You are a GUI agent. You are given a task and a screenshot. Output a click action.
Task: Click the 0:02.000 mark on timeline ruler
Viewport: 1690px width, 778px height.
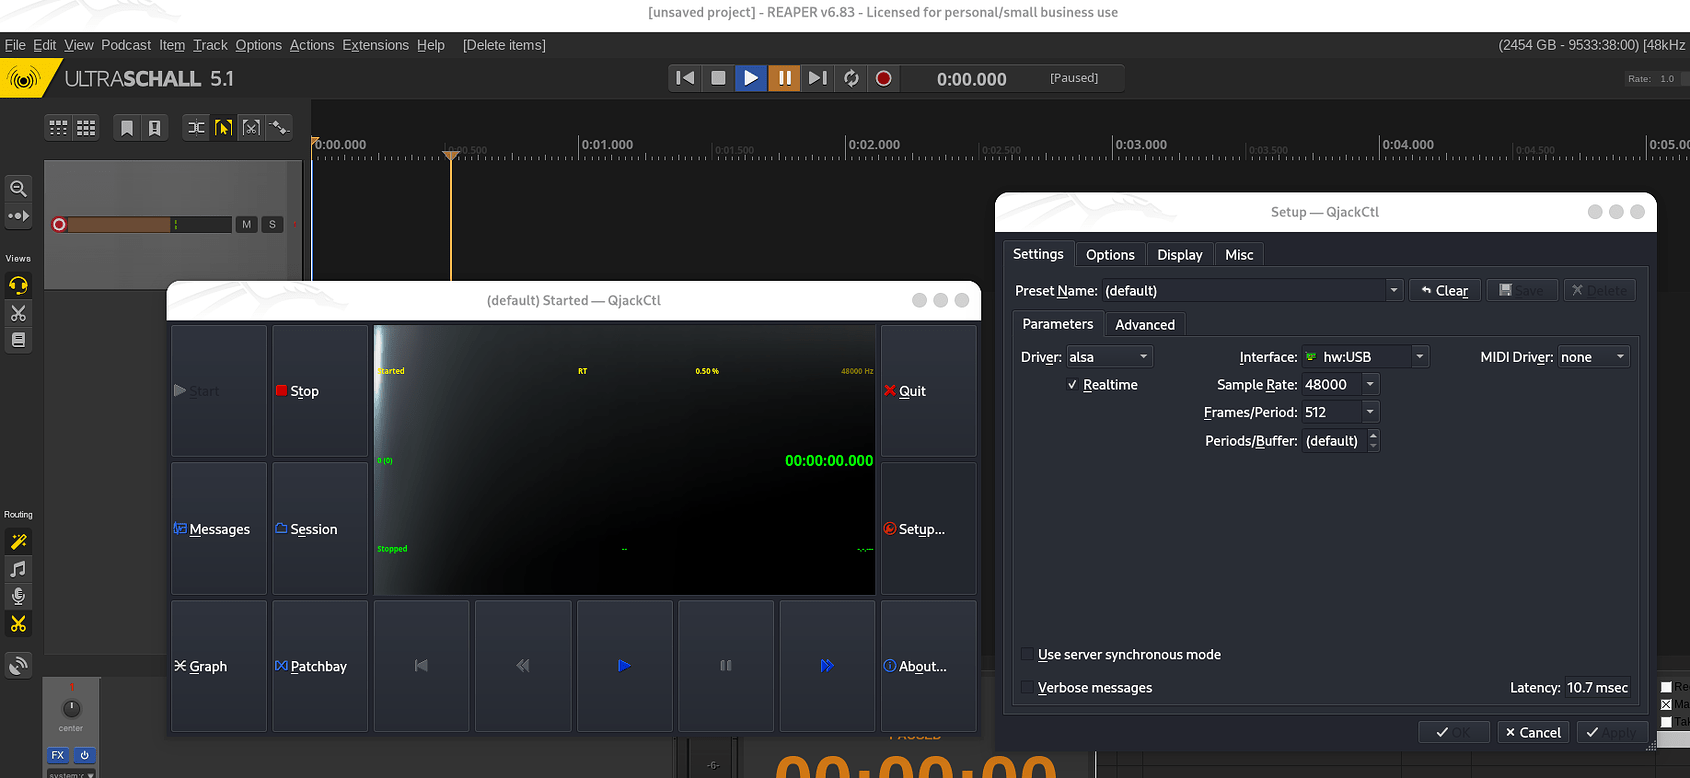(x=873, y=145)
